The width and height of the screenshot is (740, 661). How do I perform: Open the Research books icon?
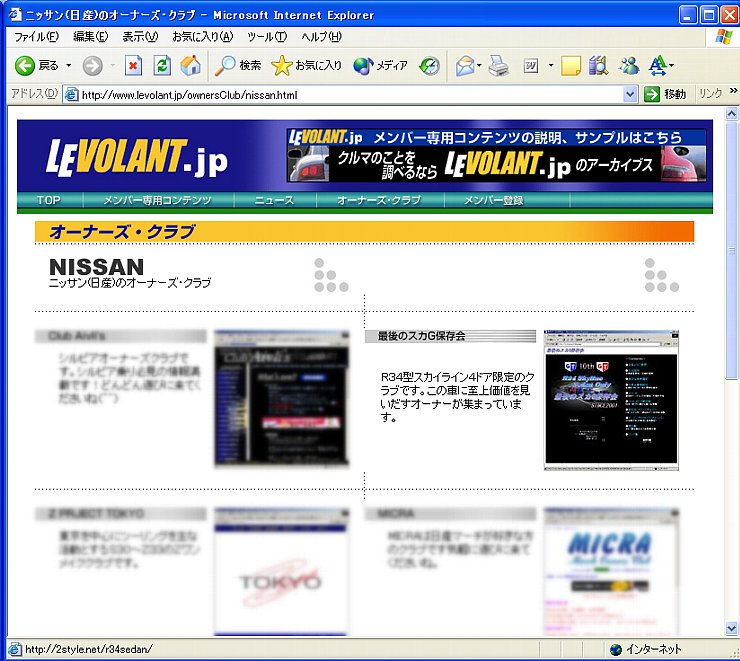(598, 66)
